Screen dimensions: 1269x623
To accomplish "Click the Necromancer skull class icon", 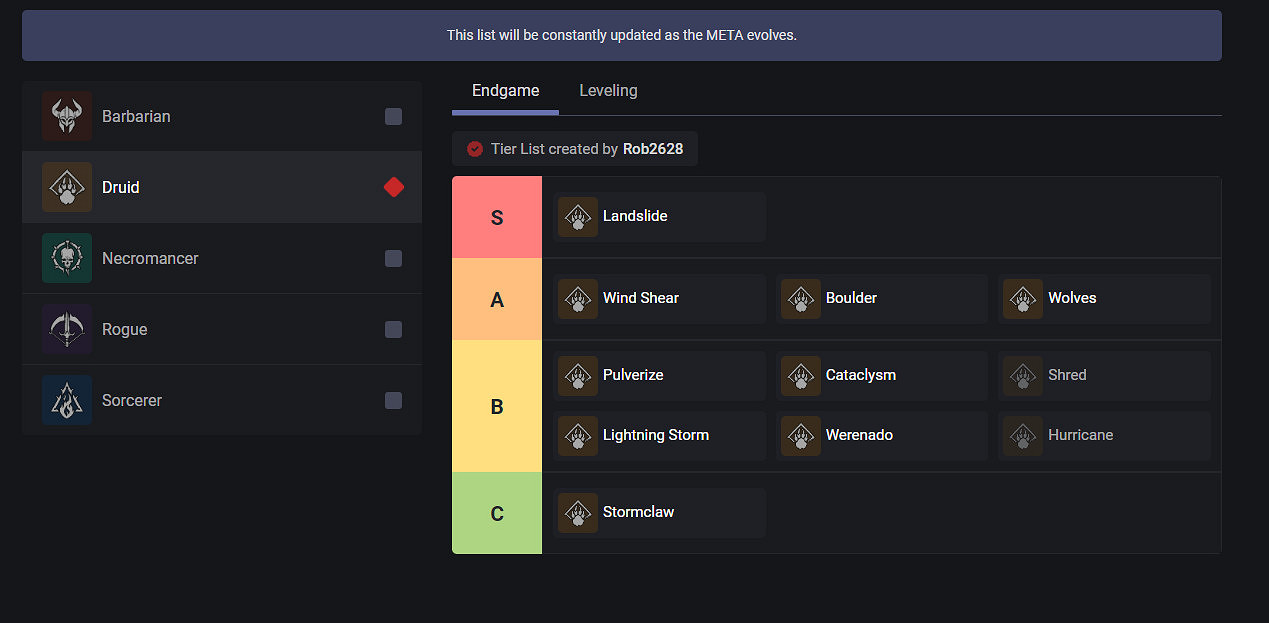I will [67, 258].
